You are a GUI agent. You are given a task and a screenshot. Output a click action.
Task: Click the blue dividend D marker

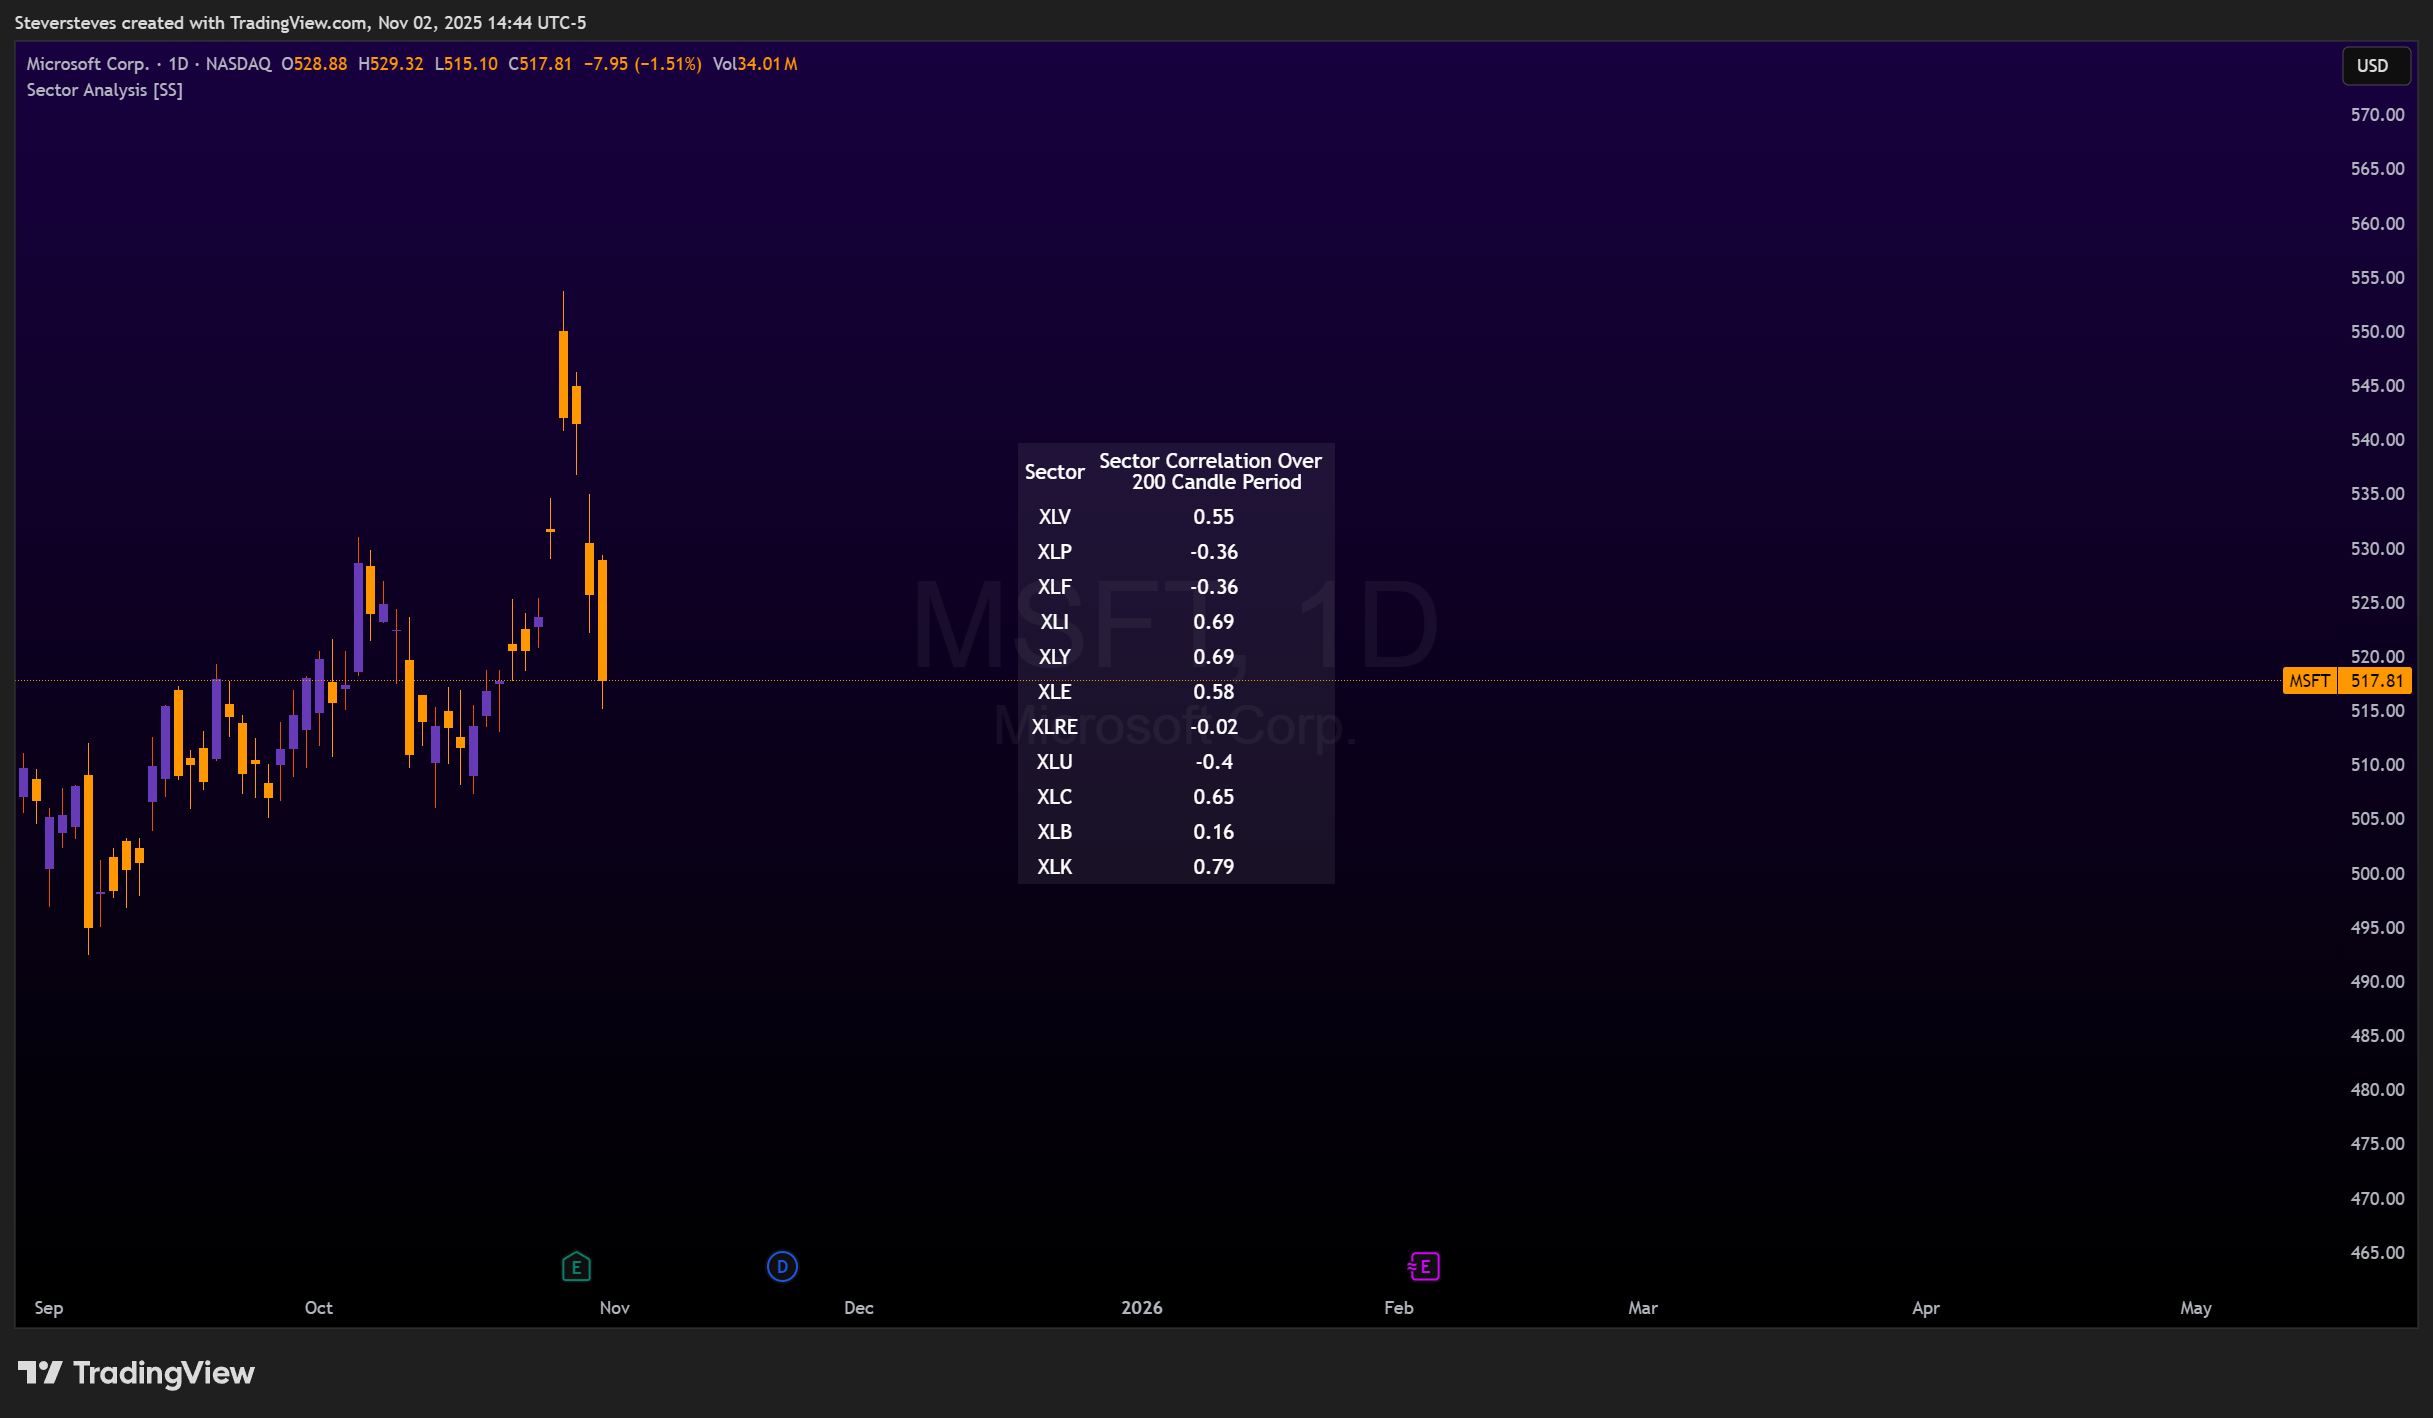(782, 1267)
